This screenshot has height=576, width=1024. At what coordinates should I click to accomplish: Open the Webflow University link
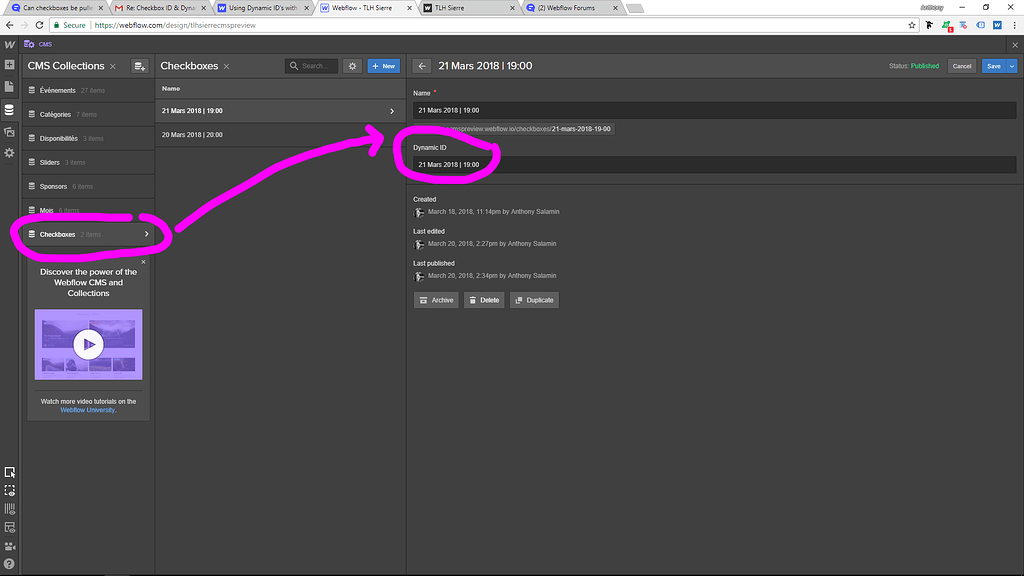[88, 407]
